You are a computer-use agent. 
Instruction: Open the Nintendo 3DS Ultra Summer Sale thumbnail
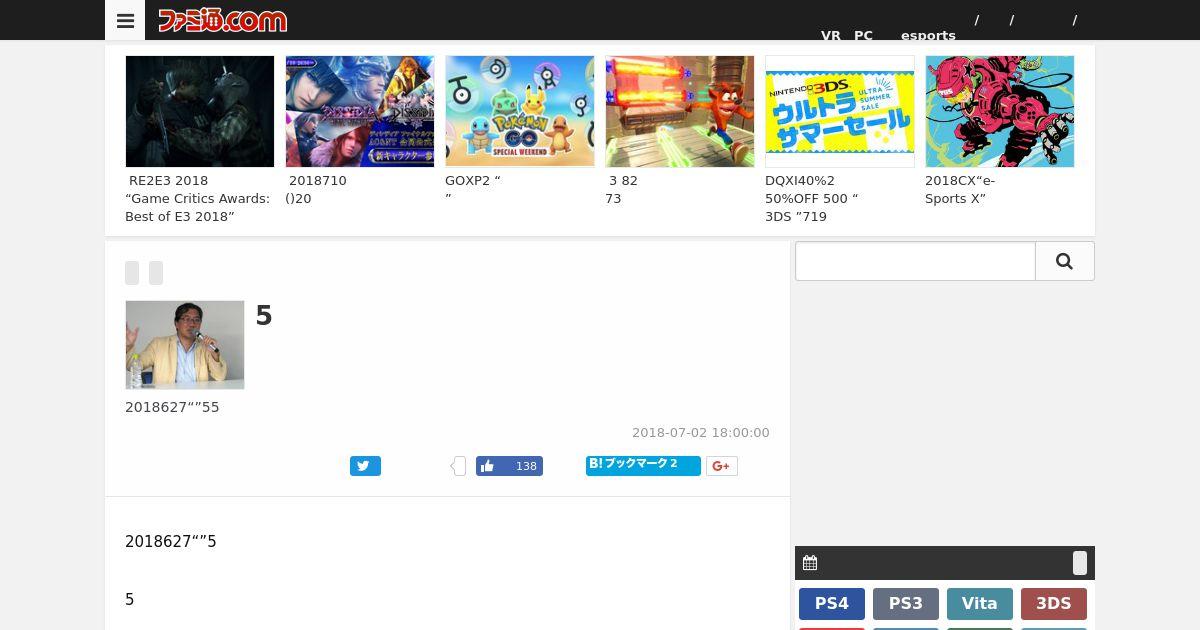[840, 111]
